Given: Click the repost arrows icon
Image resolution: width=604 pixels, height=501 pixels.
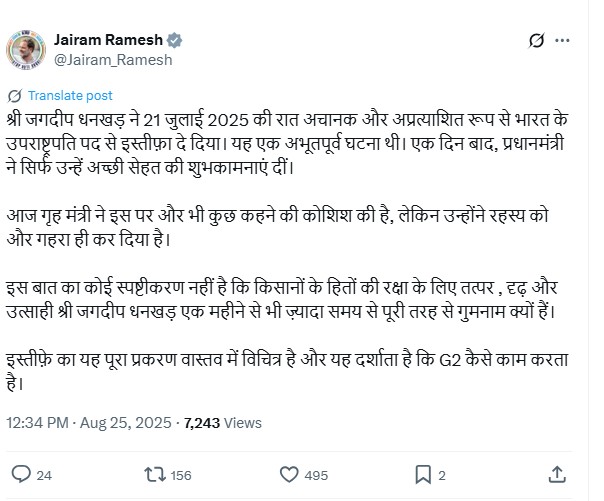Looking at the screenshot, I should 153,473.
